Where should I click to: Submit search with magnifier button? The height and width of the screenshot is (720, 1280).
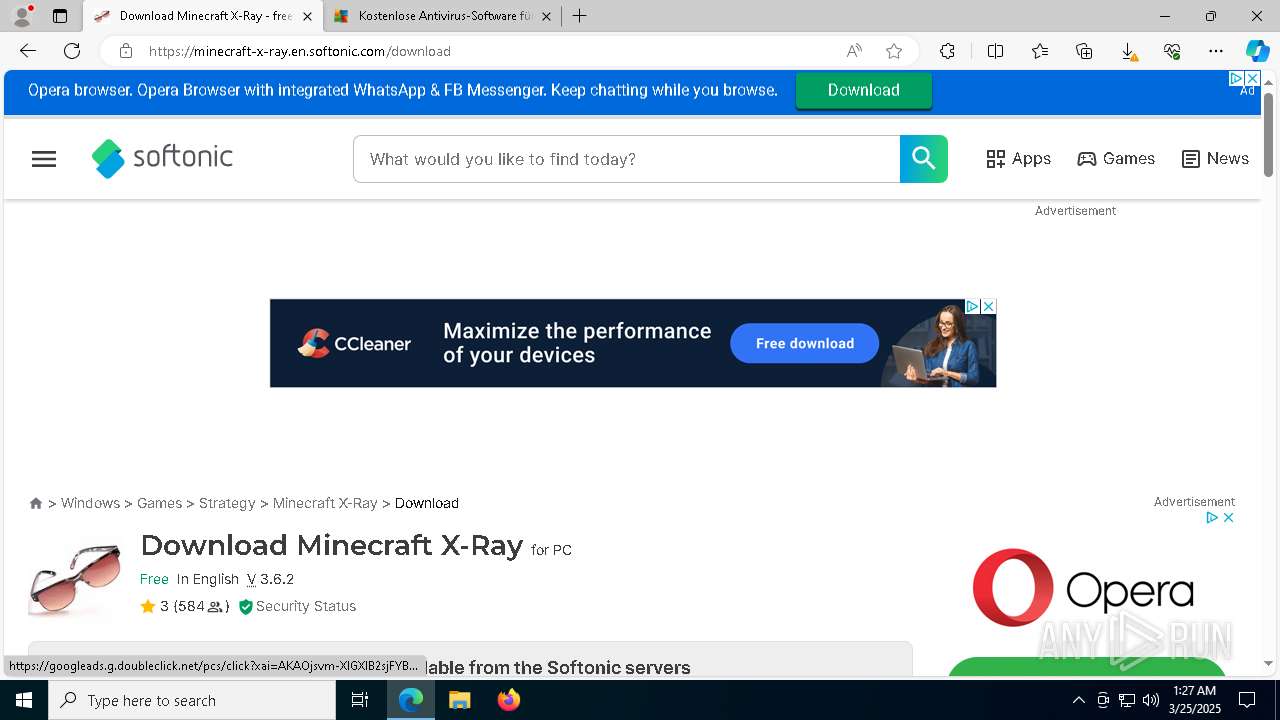tap(923, 159)
